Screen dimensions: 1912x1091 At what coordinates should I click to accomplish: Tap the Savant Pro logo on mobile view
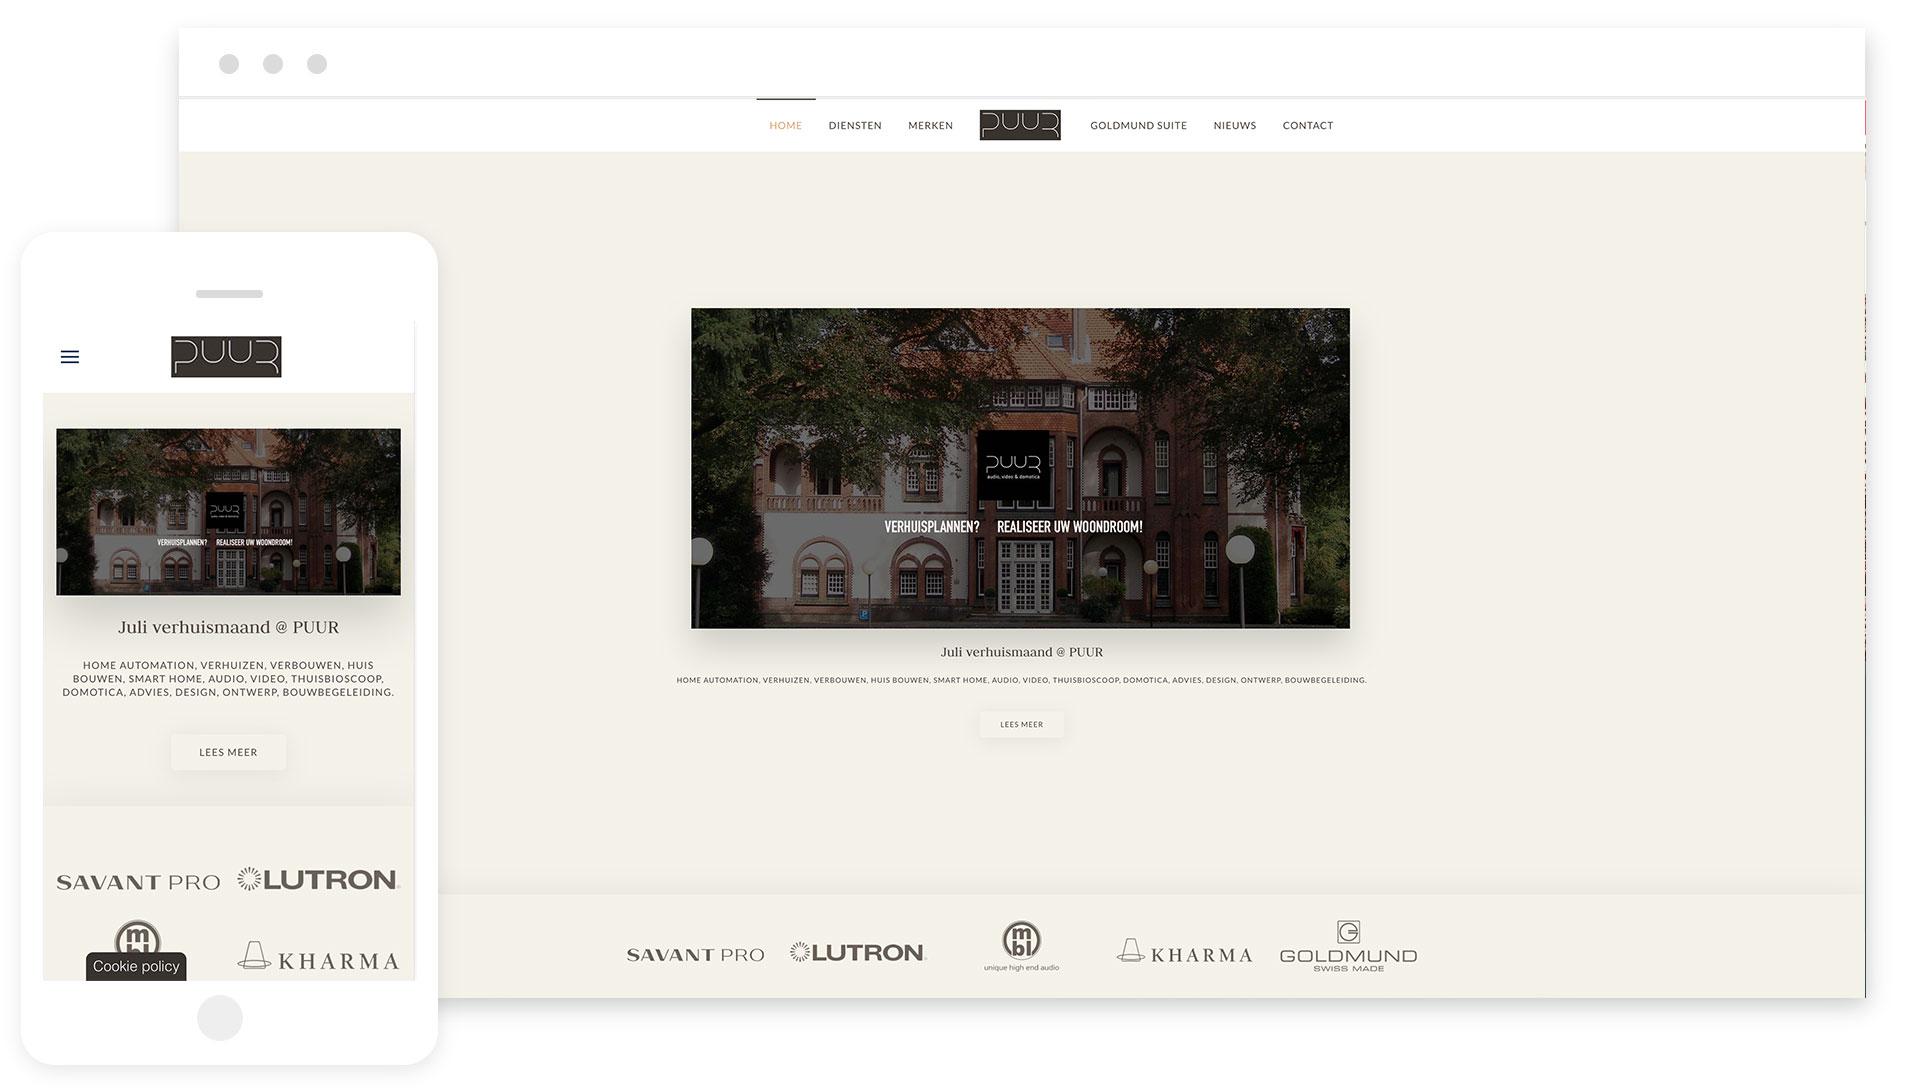[138, 882]
